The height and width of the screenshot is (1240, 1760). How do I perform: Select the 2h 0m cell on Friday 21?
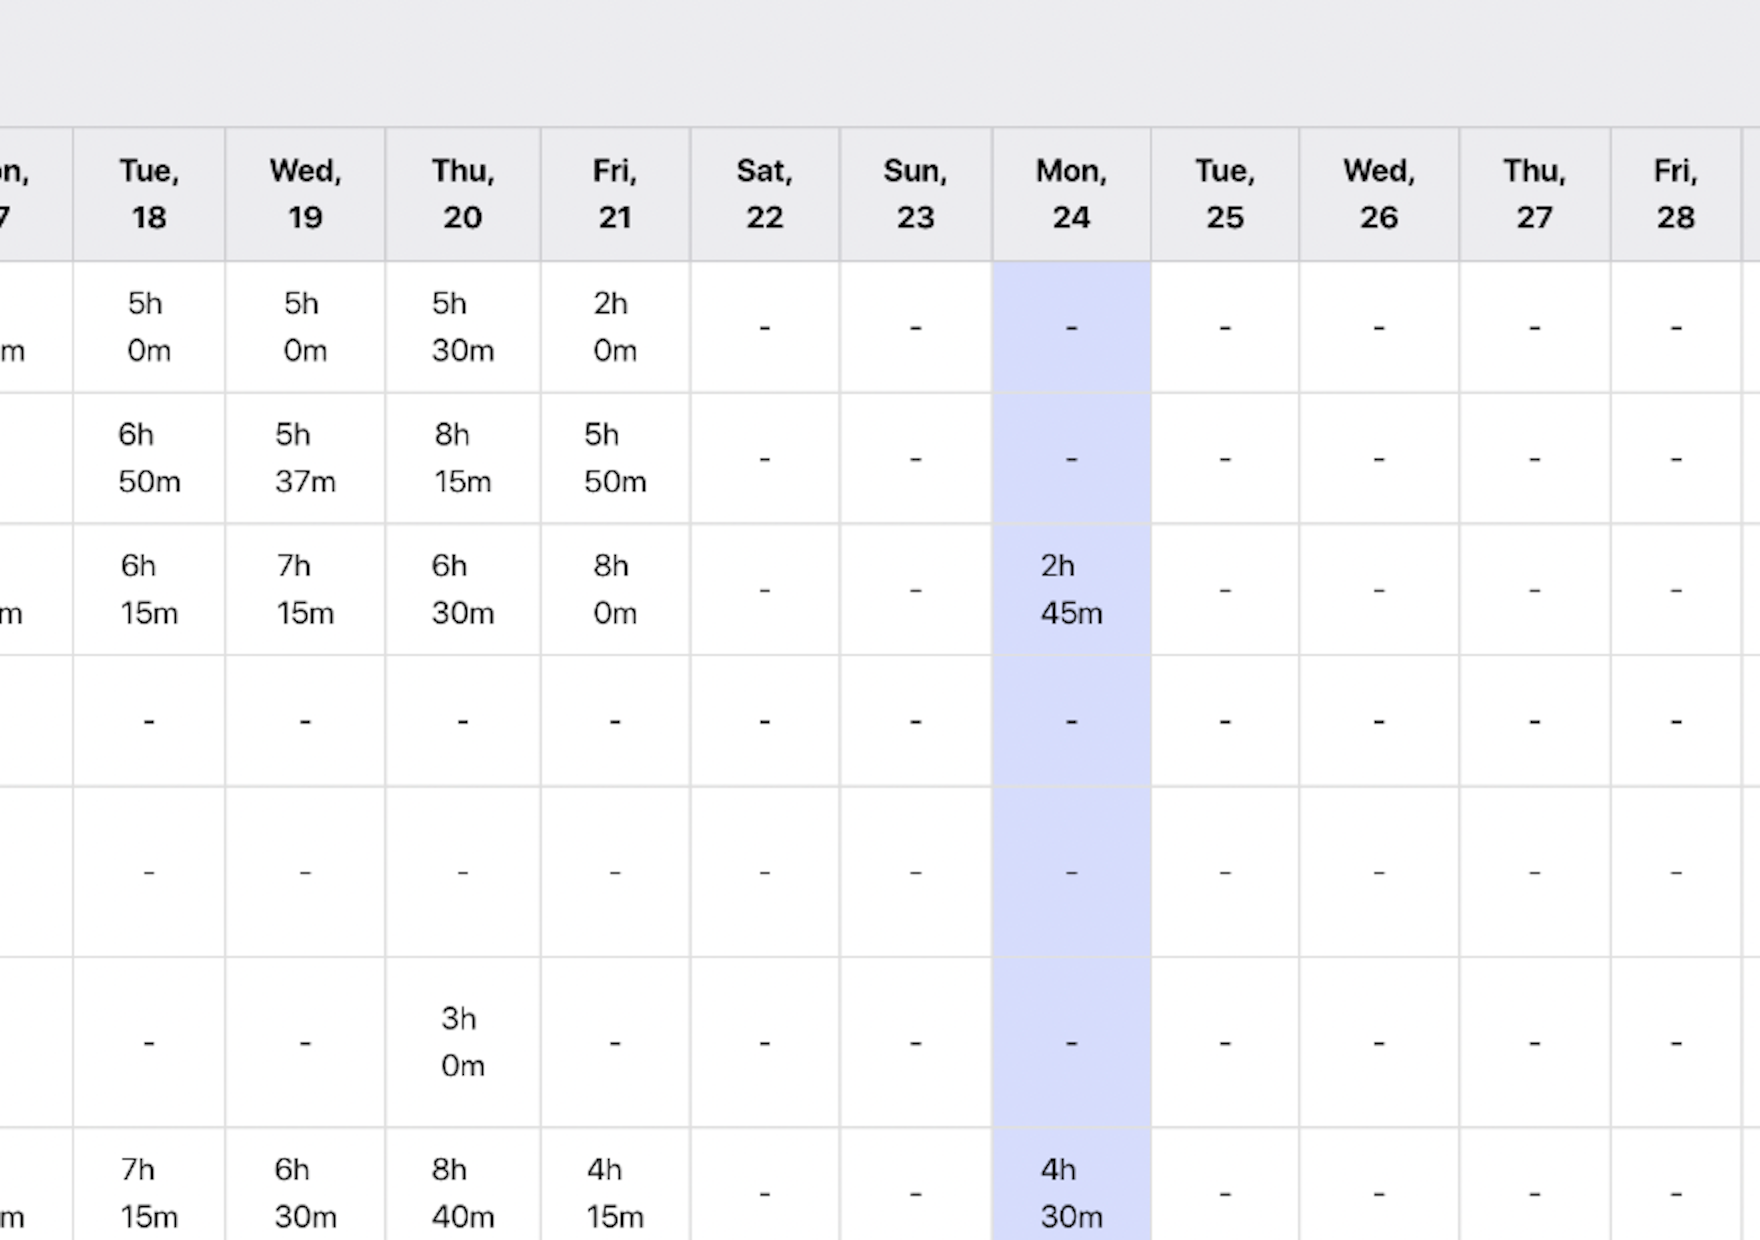click(x=615, y=327)
